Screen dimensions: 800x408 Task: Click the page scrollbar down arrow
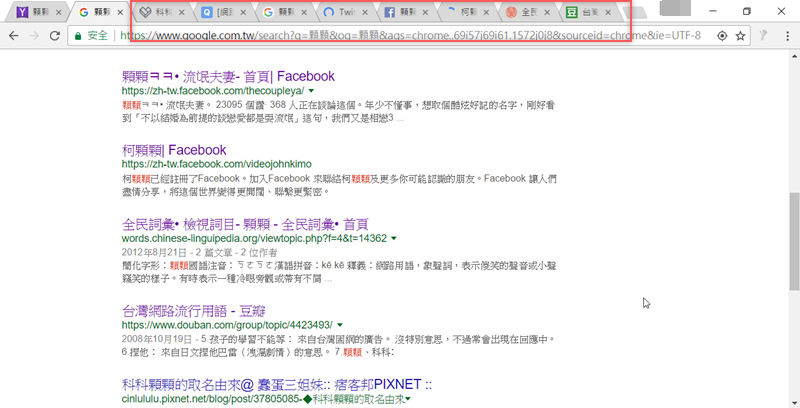coord(794,402)
